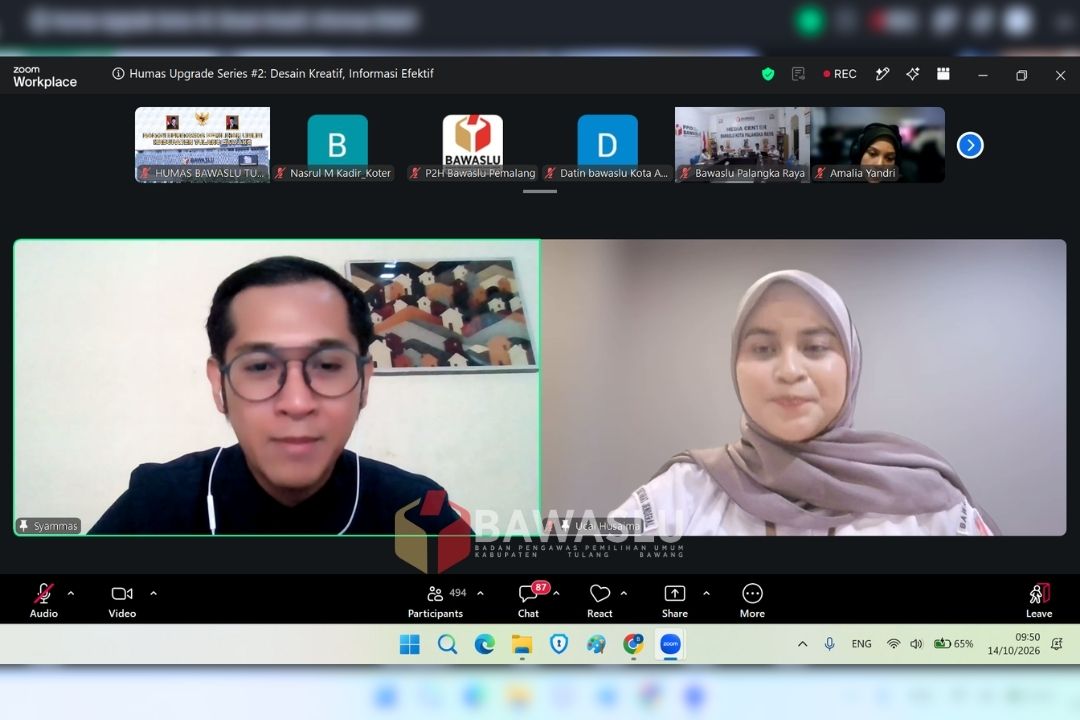Click the Syammas pinned video tile
The width and height of the screenshot is (1080, 720).
(x=277, y=387)
